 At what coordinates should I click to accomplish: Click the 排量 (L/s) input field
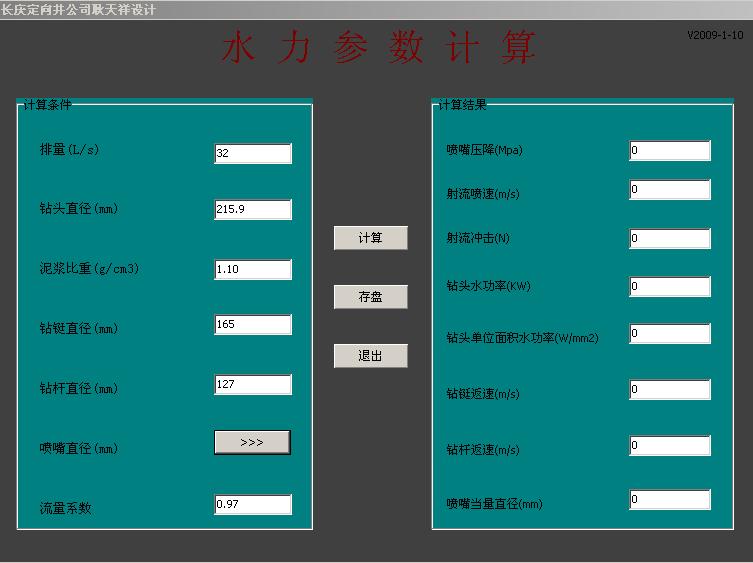(x=253, y=153)
